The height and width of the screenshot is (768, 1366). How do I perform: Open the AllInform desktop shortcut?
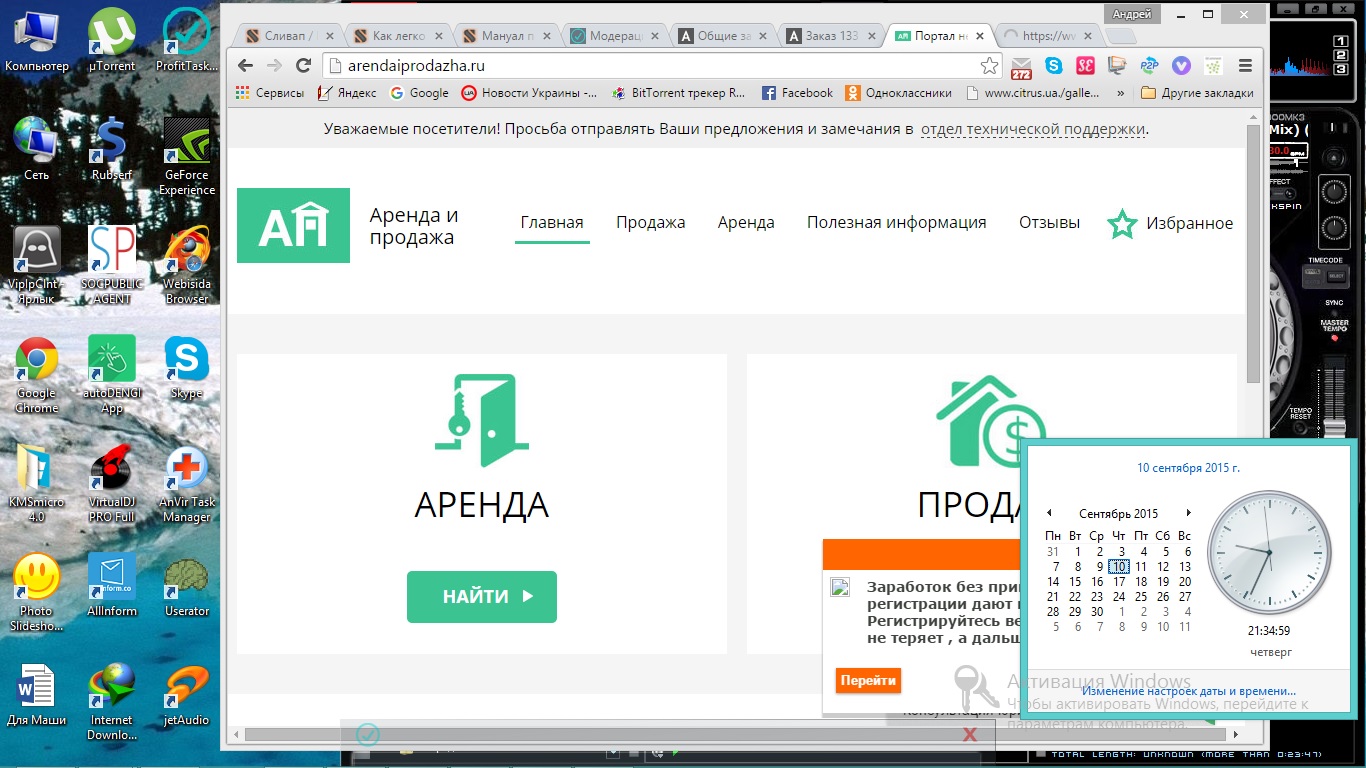click(112, 585)
